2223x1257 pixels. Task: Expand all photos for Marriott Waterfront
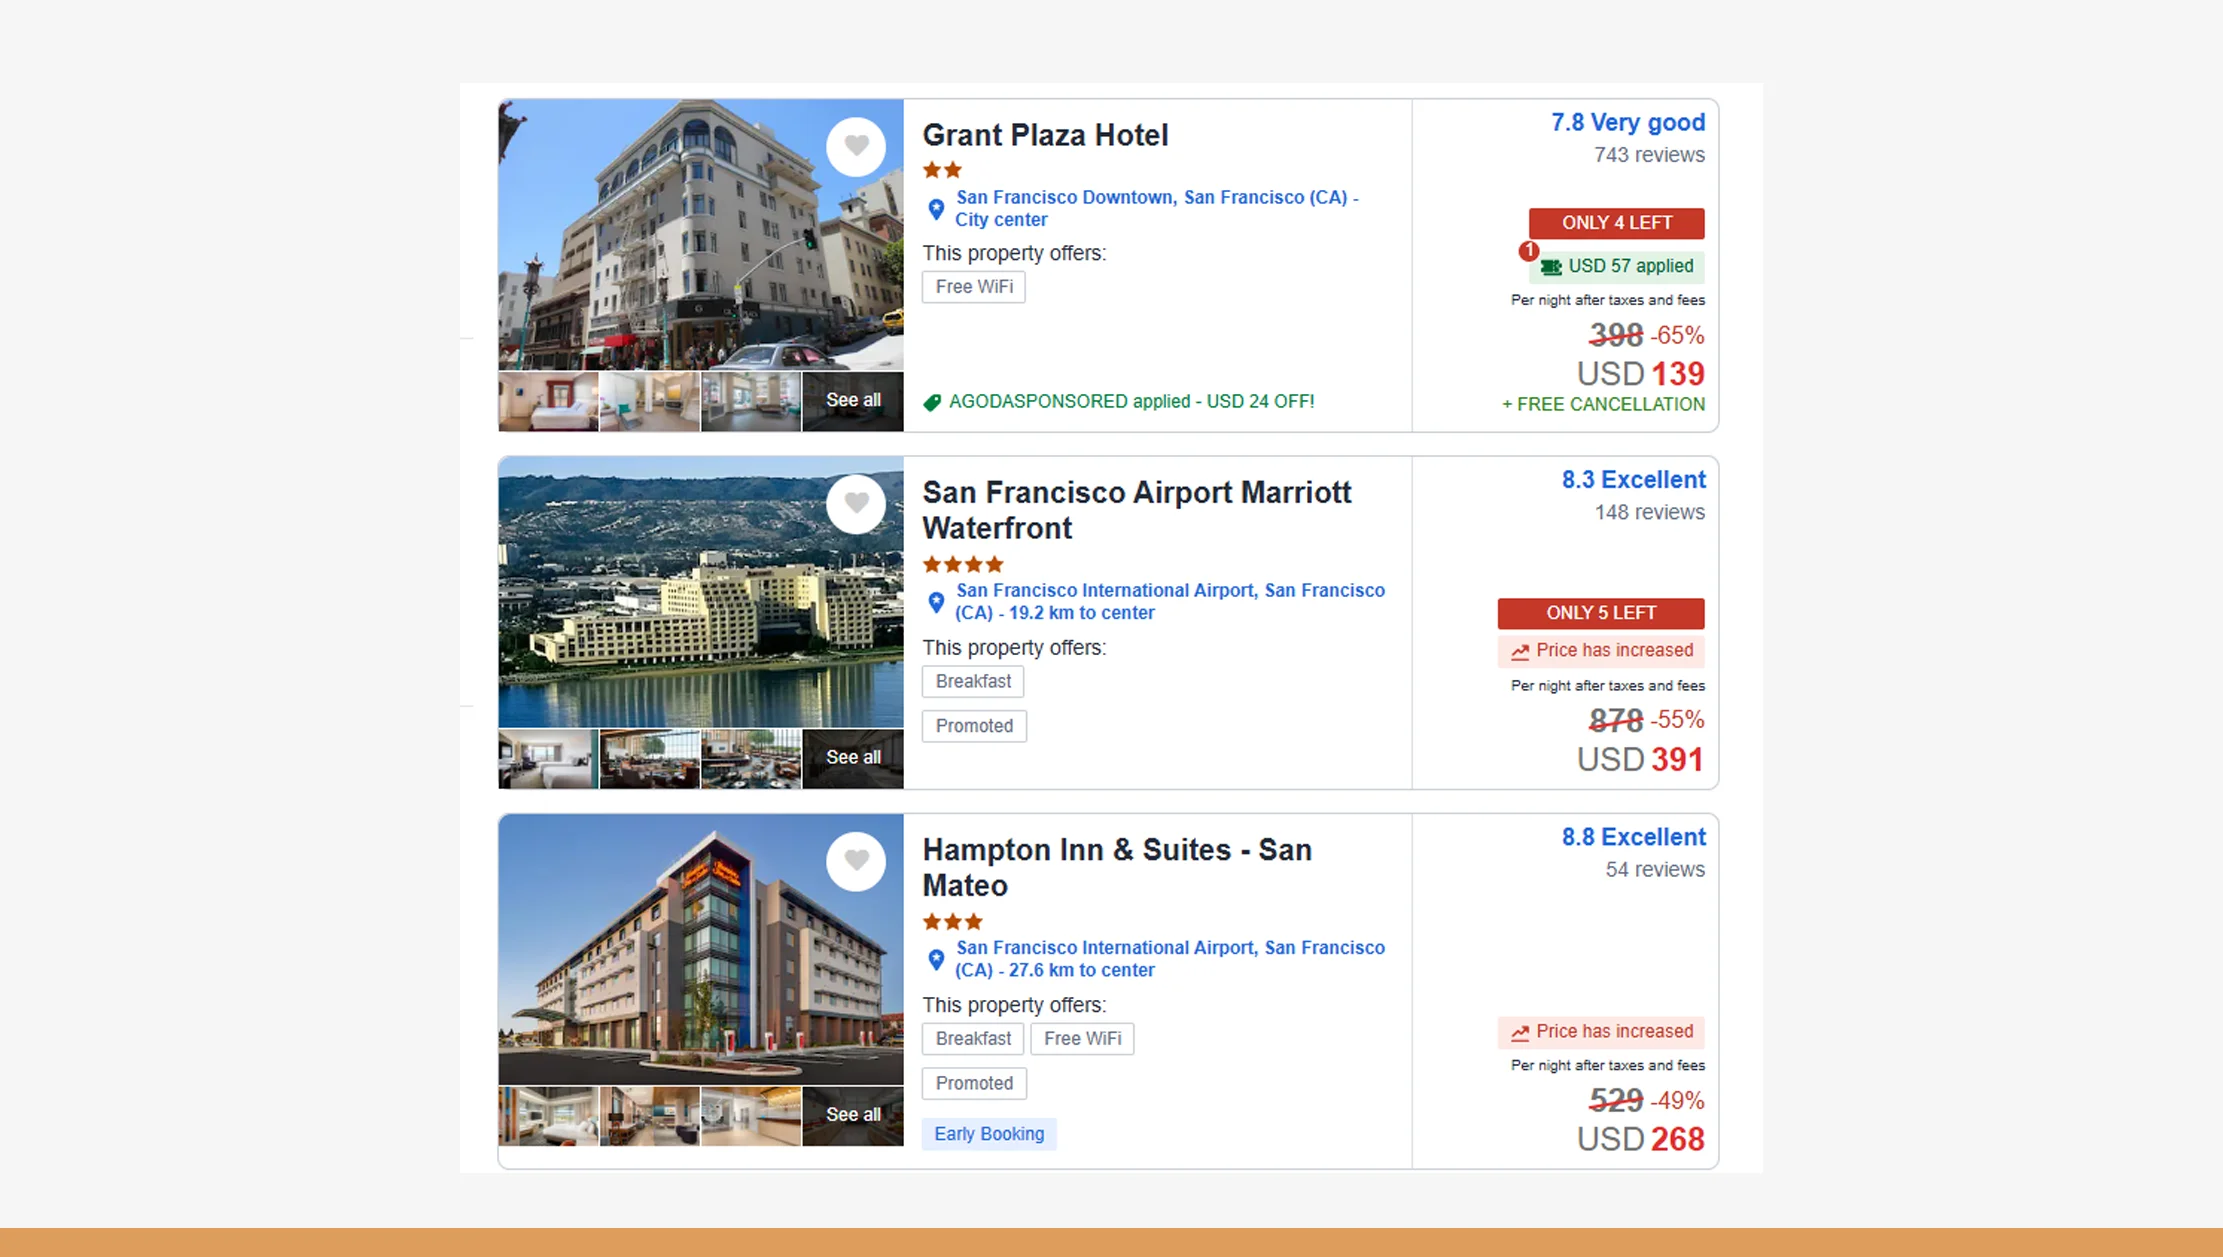(852, 757)
